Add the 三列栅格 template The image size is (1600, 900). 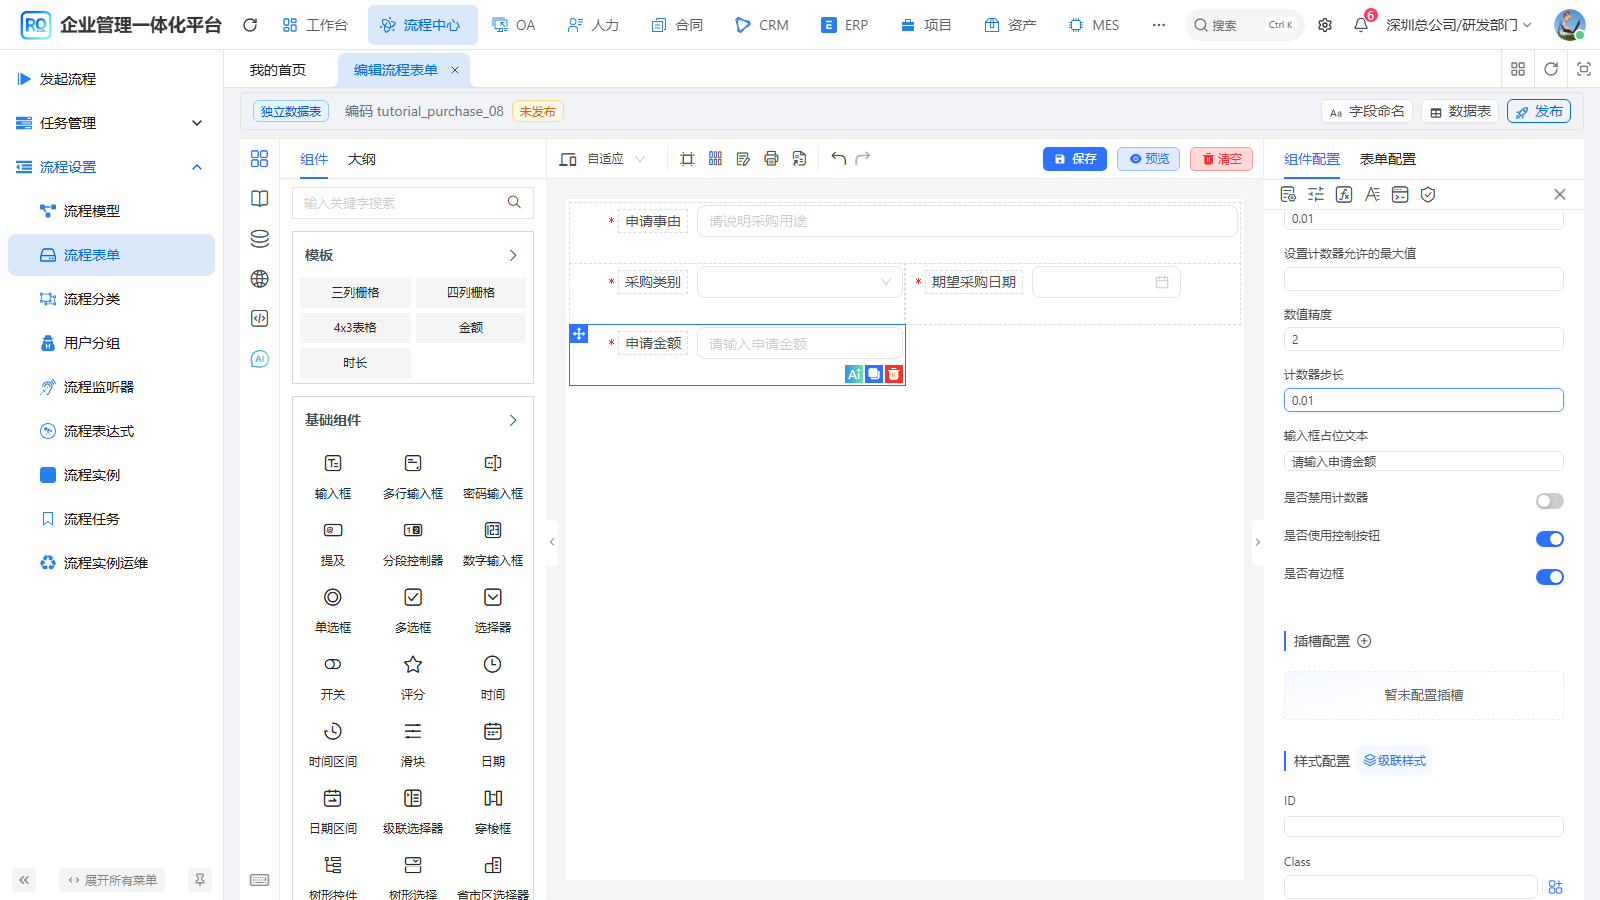[355, 292]
